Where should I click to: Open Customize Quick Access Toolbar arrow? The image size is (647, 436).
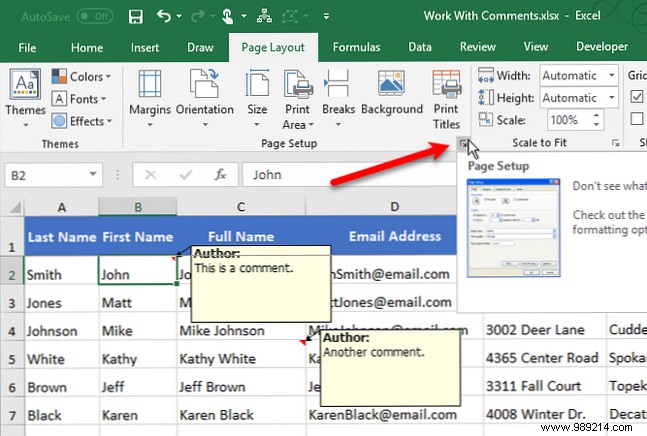(x=326, y=16)
